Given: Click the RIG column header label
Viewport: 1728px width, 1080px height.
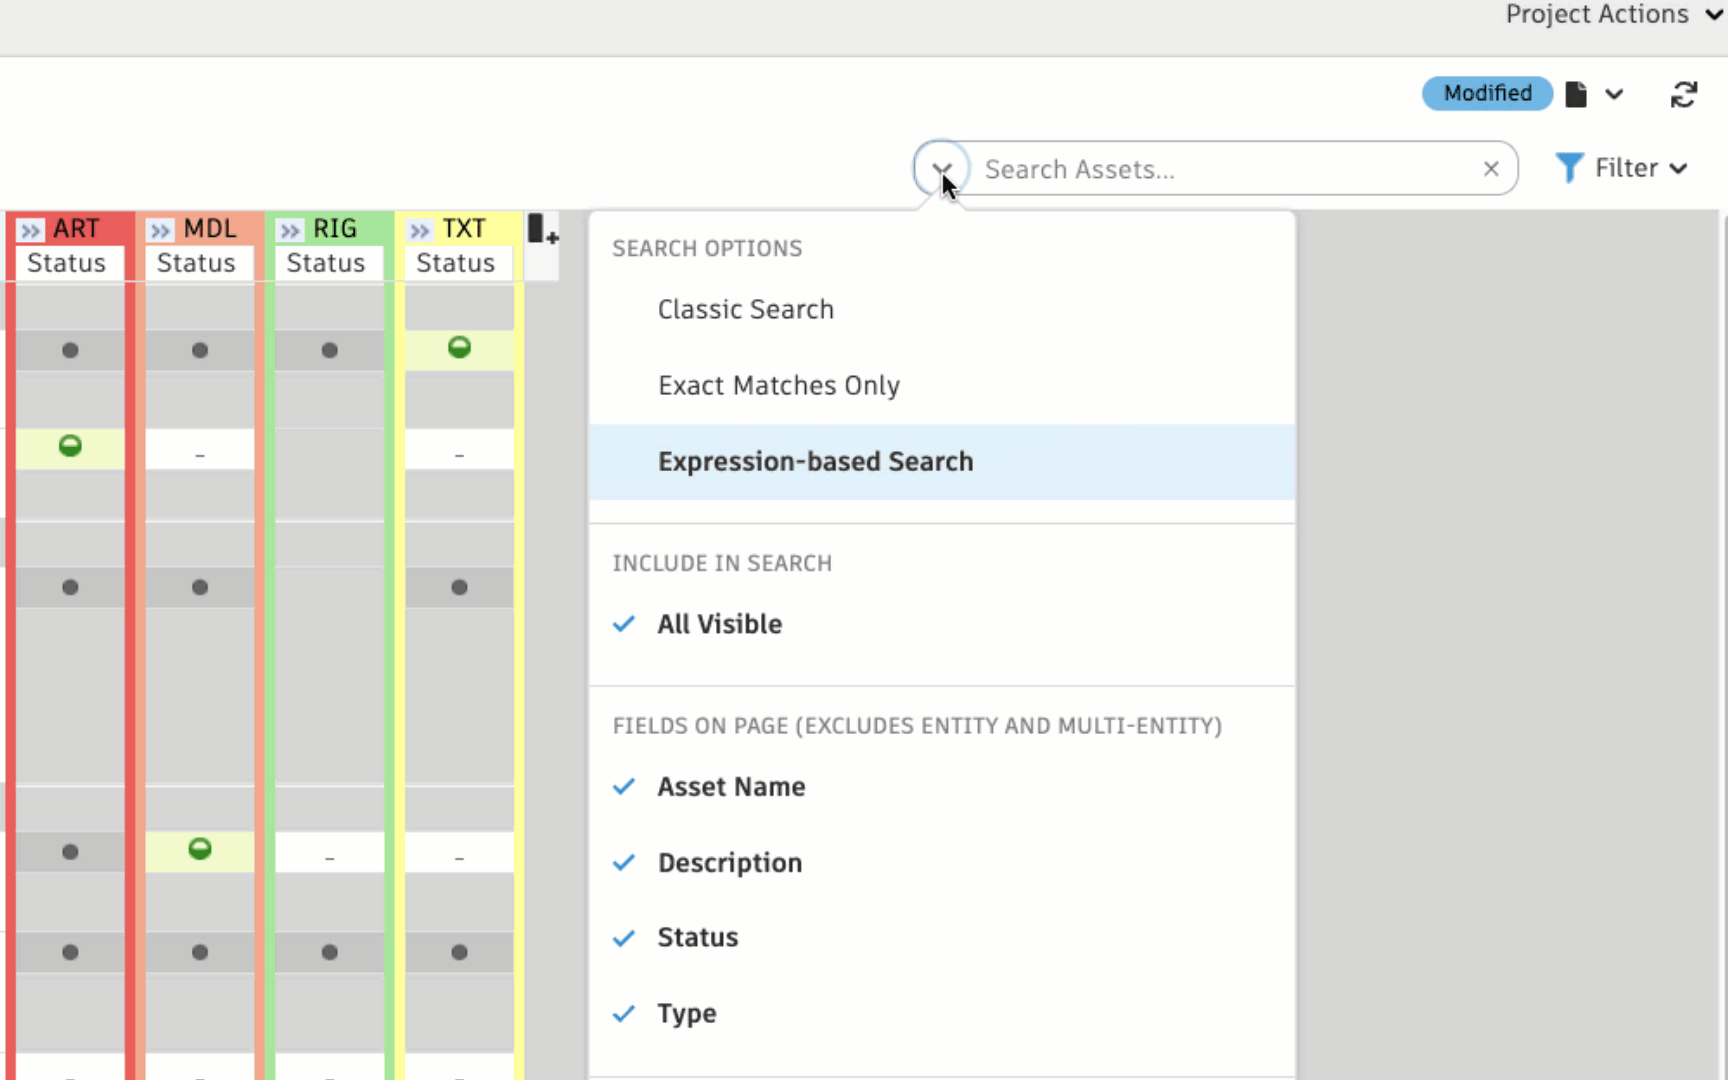Looking at the screenshot, I should point(335,229).
